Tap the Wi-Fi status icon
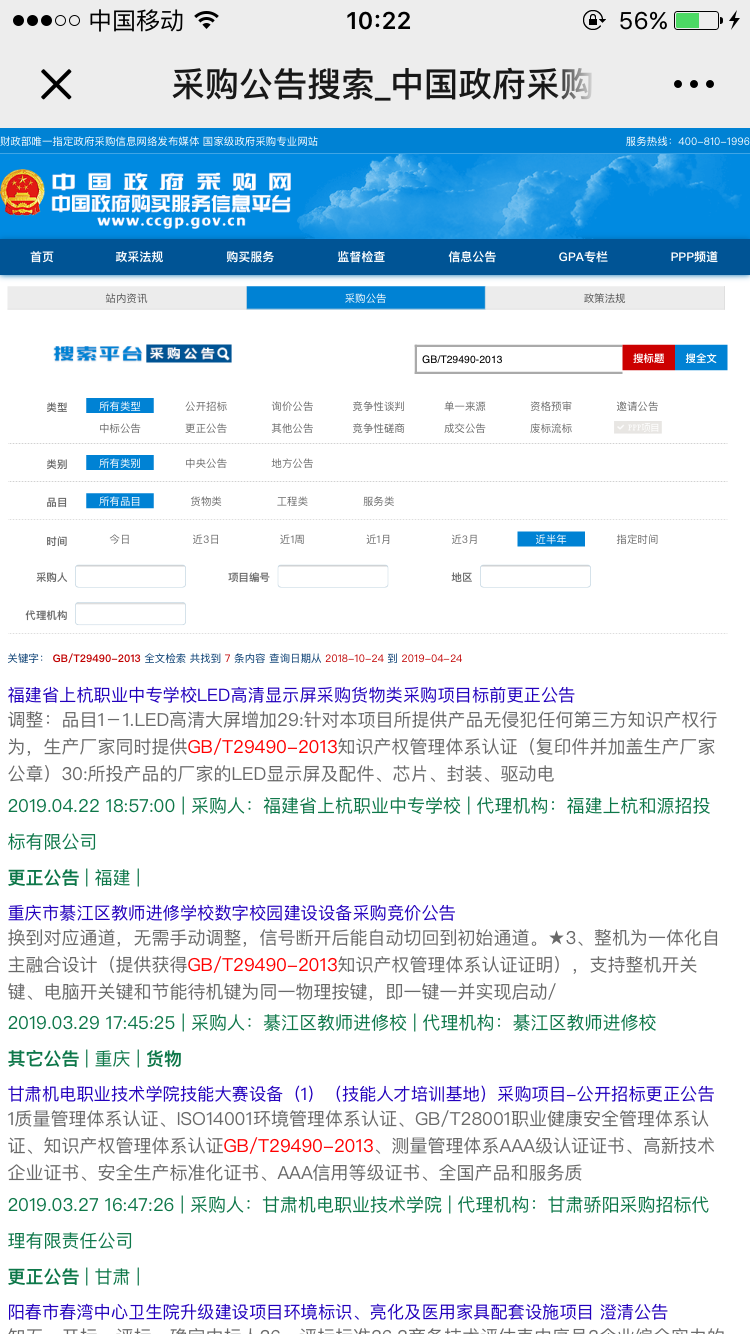 [x=207, y=20]
